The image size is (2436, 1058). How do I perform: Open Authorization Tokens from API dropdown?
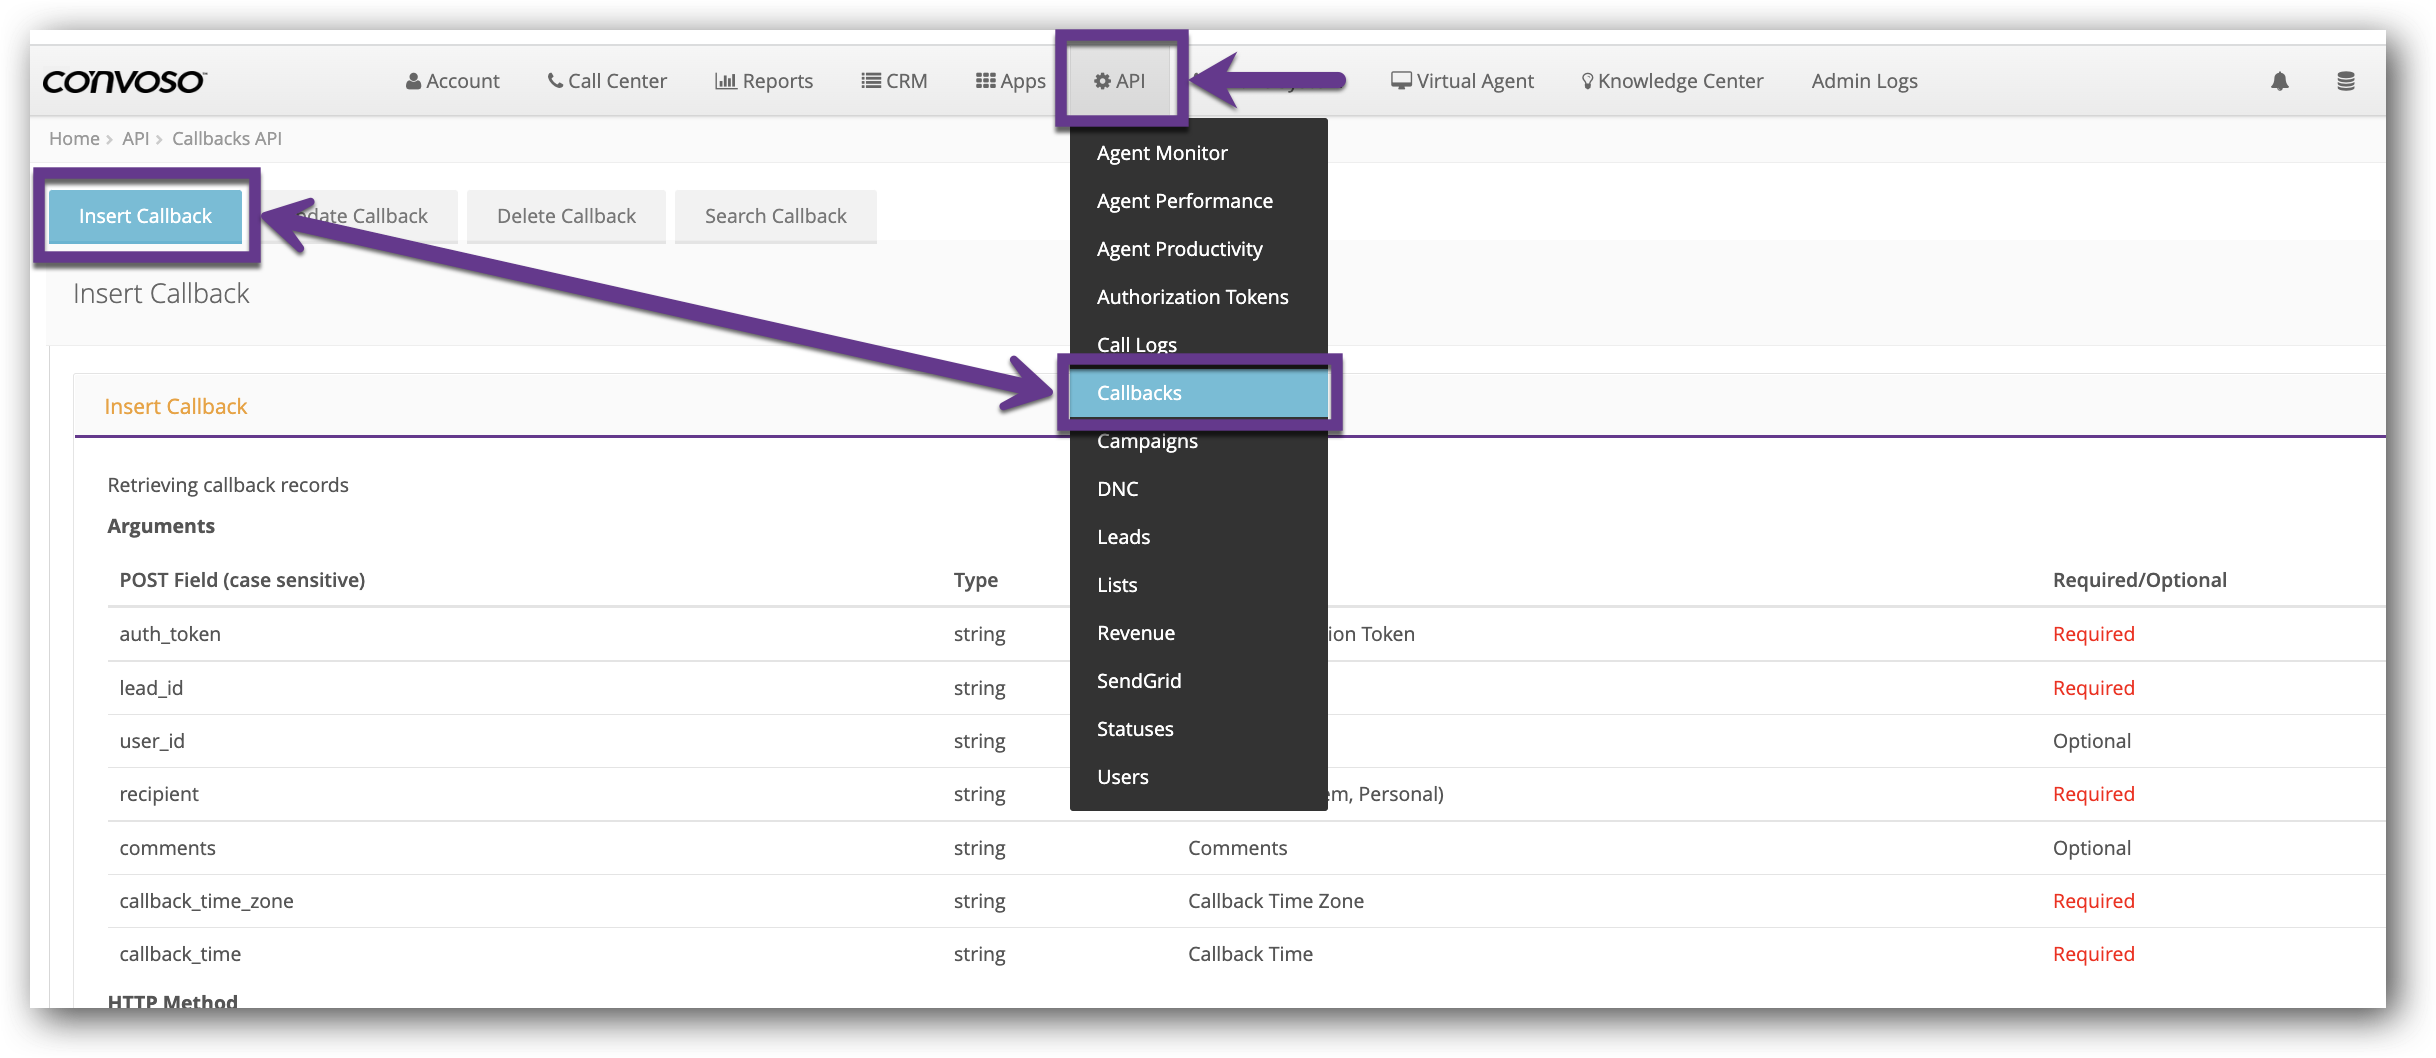(1198, 297)
